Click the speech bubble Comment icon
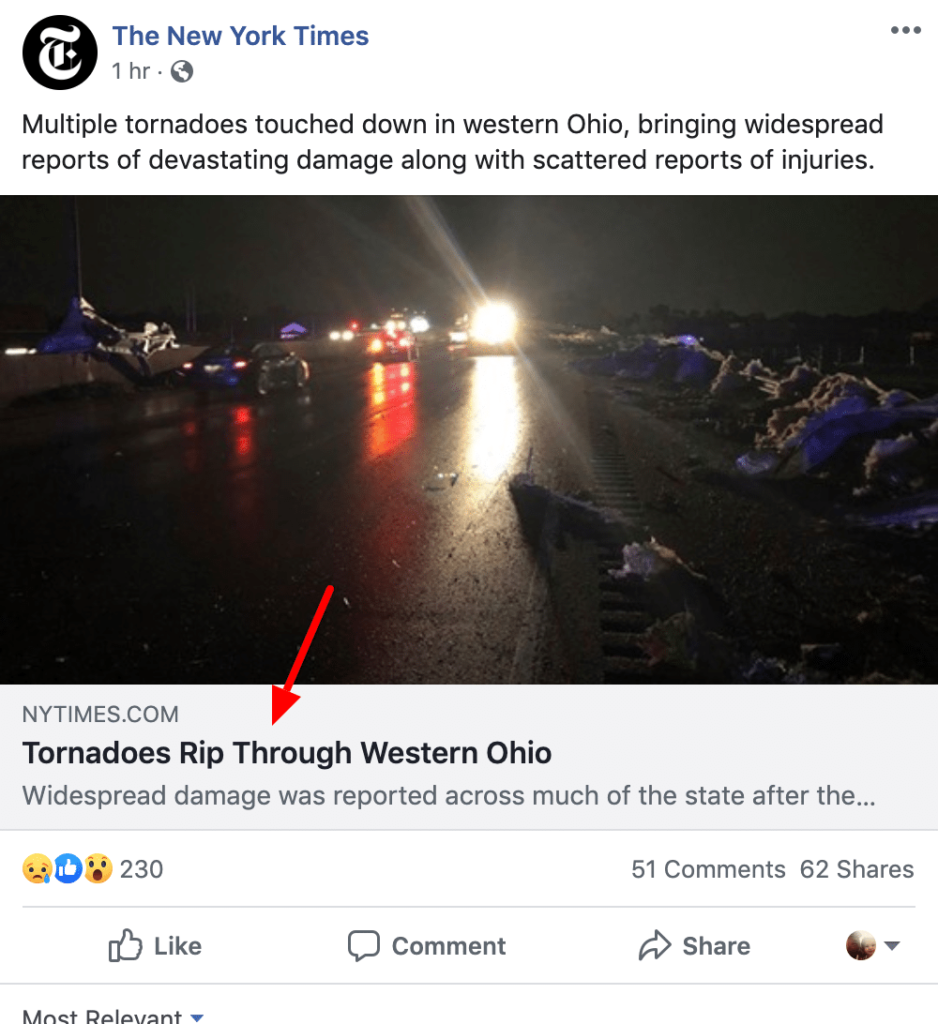The height and width of the screenshot is (1024, 938). click(363, 946)
